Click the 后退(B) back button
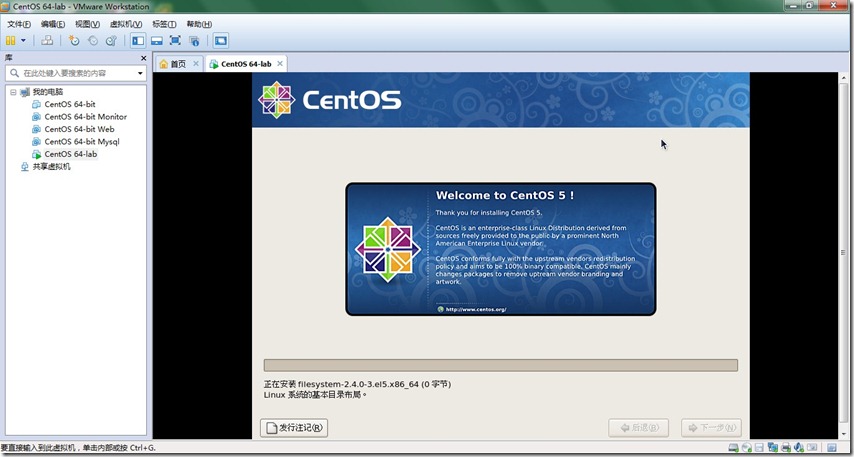Image resolution: width=854 pixels, height=457 pixels. point(638,428)
